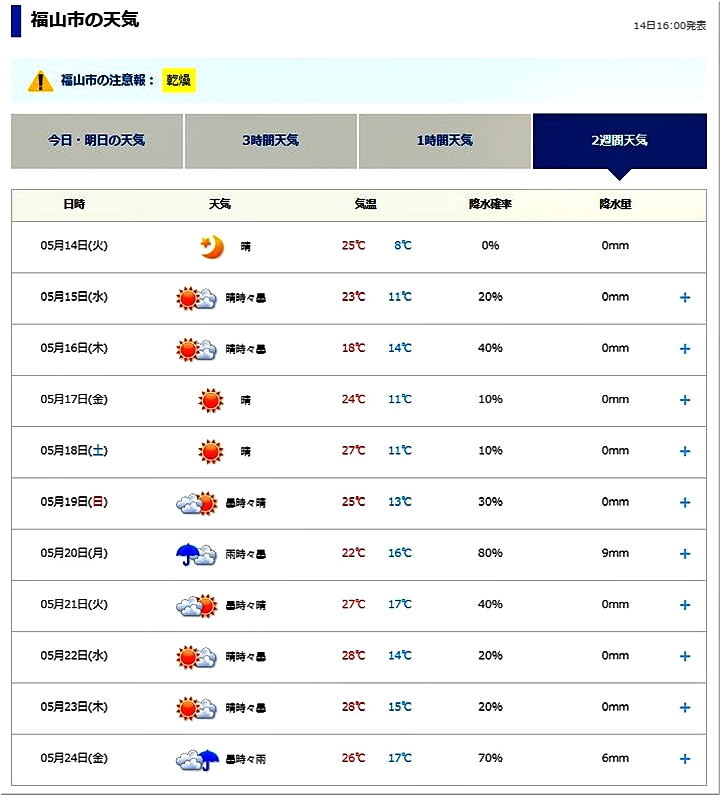Image resolution: width=720 pixels, height=795 pixels.
Task: Expand the 05月20日(月) rainy day row
Action: (685, 554)
